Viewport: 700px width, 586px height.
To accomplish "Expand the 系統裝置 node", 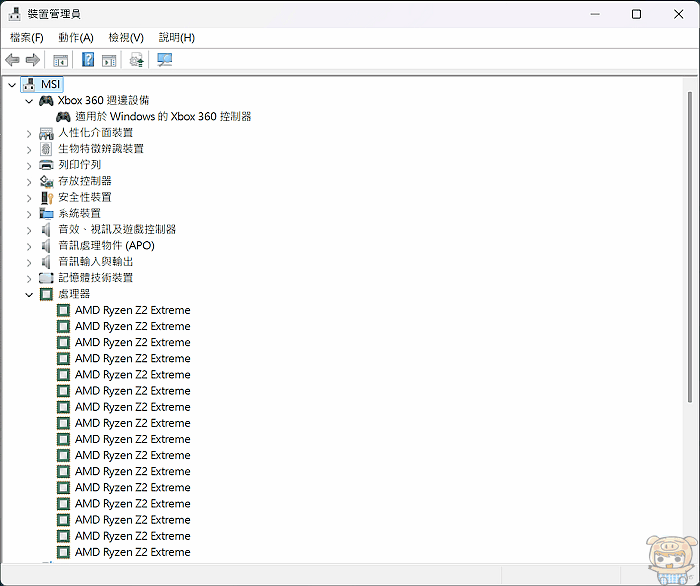I will click(x=29, y=214).
